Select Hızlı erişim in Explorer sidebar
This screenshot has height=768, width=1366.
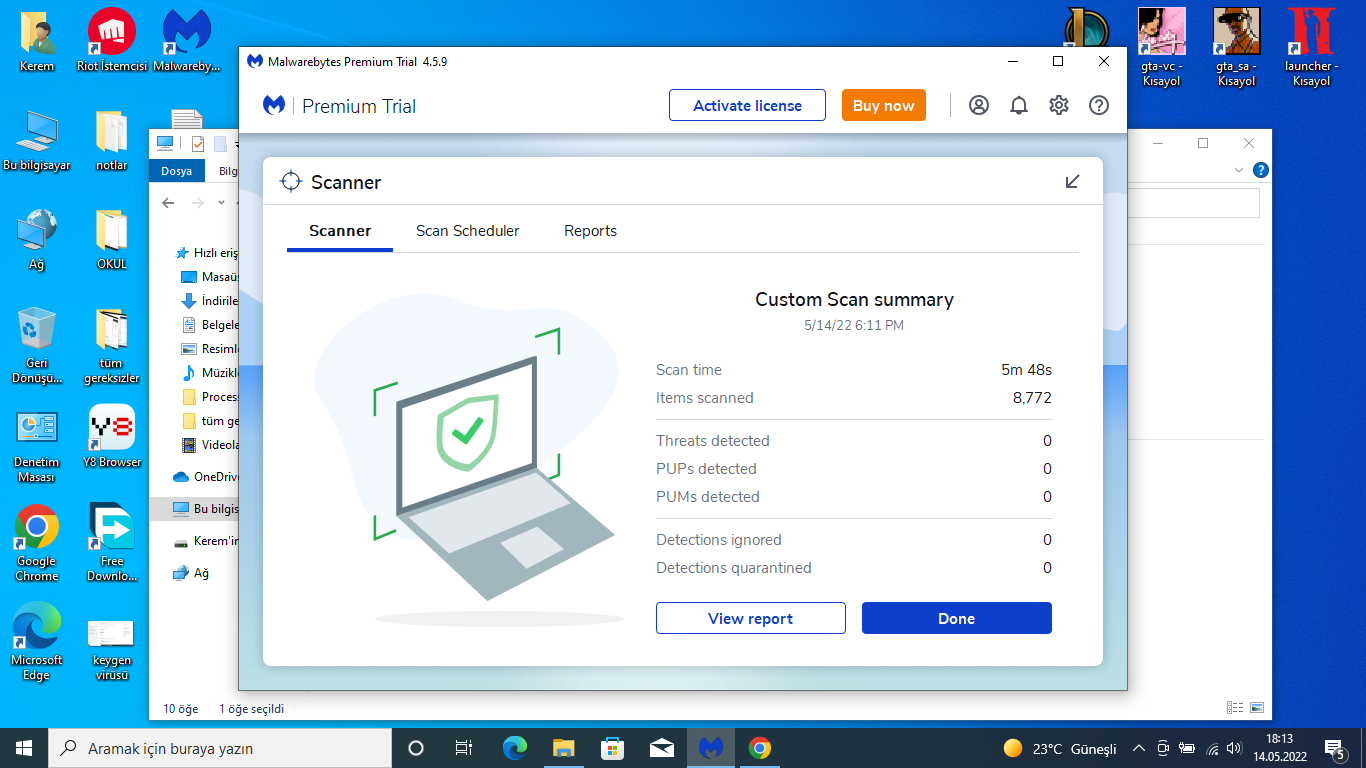(x=208, y=253)
